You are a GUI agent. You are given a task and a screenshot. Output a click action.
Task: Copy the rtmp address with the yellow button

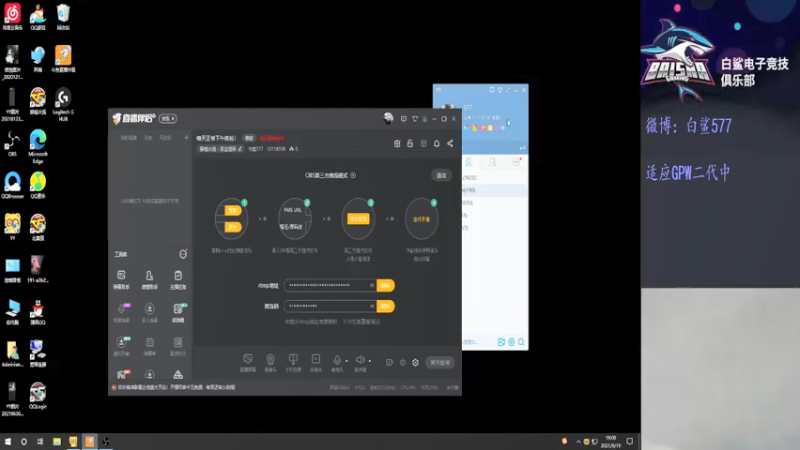coord(386,285)
